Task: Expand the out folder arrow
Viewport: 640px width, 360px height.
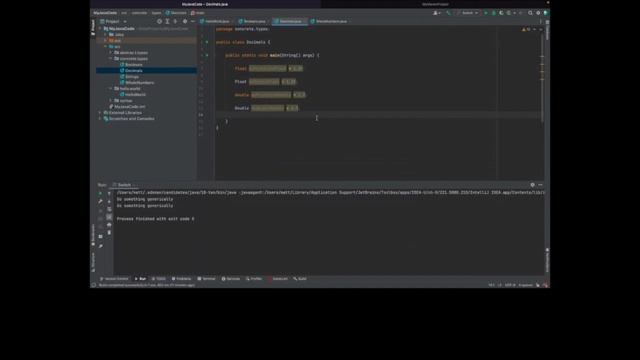Action: pos(106,41)
